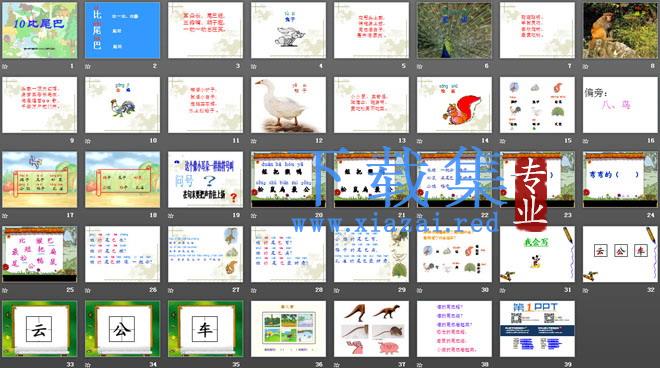
Task: Select slide 19 with question mark
Action: coord(205,179)
